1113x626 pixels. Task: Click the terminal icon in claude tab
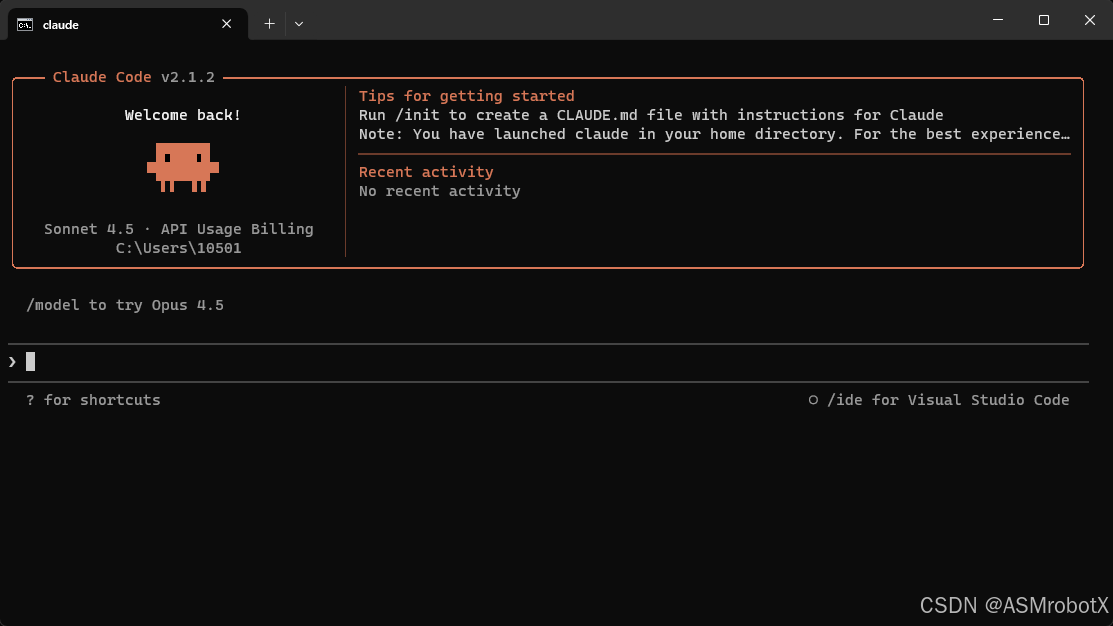pos(25,25)
